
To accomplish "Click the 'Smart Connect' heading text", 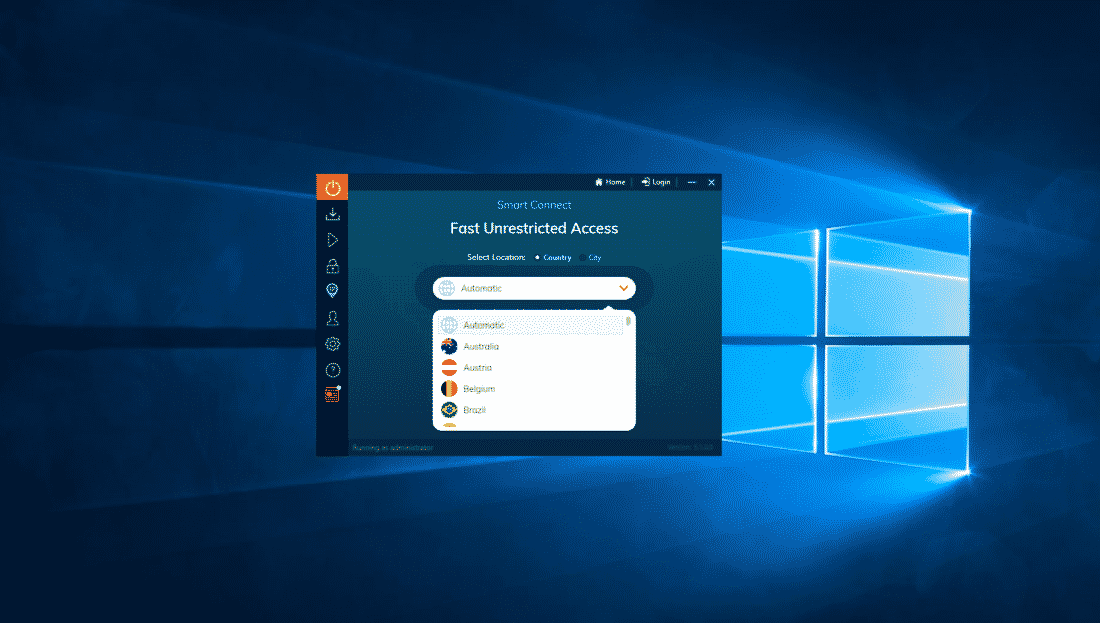I will [534, 205].
